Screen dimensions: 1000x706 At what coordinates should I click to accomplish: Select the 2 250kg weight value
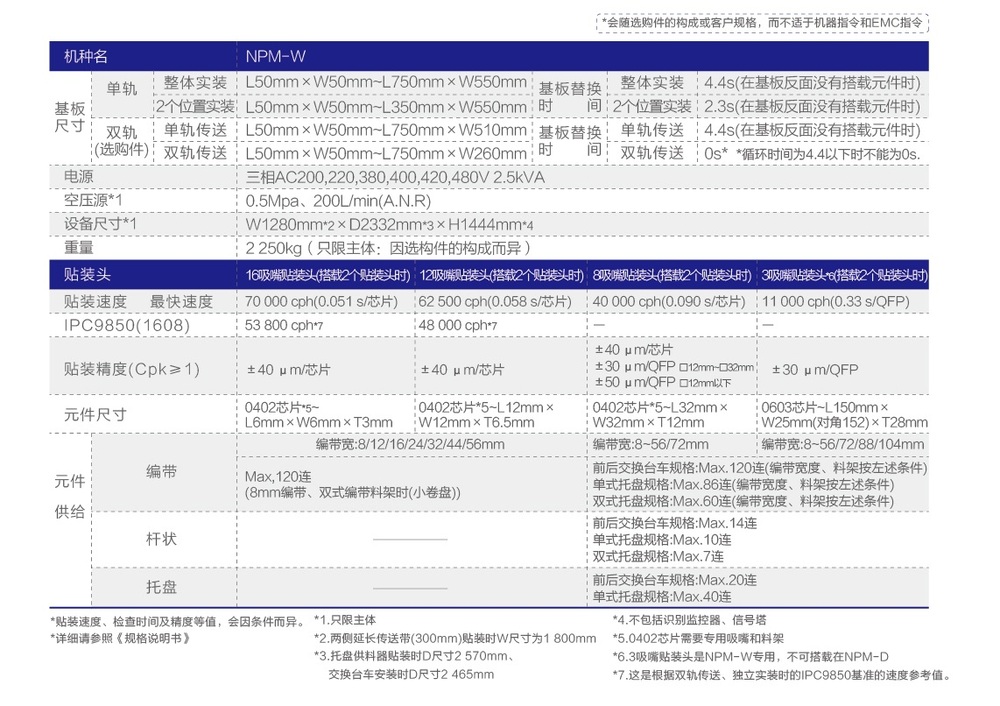pos(388,248)
